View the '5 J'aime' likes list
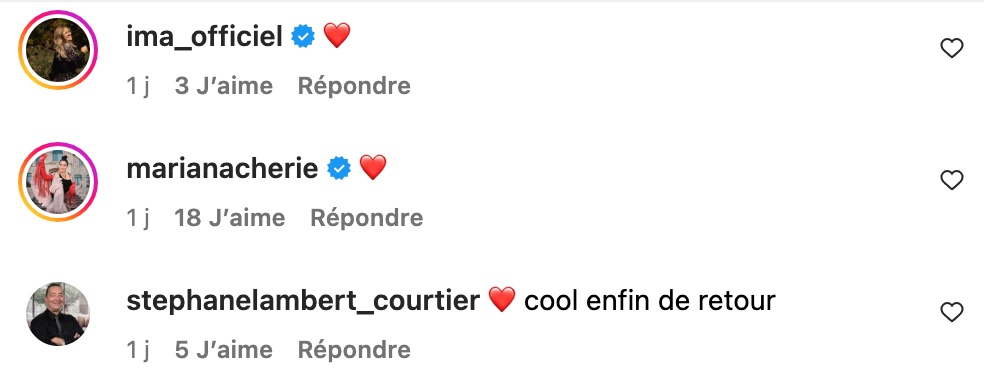Screen dimensions: 984x380 point(223,350)
